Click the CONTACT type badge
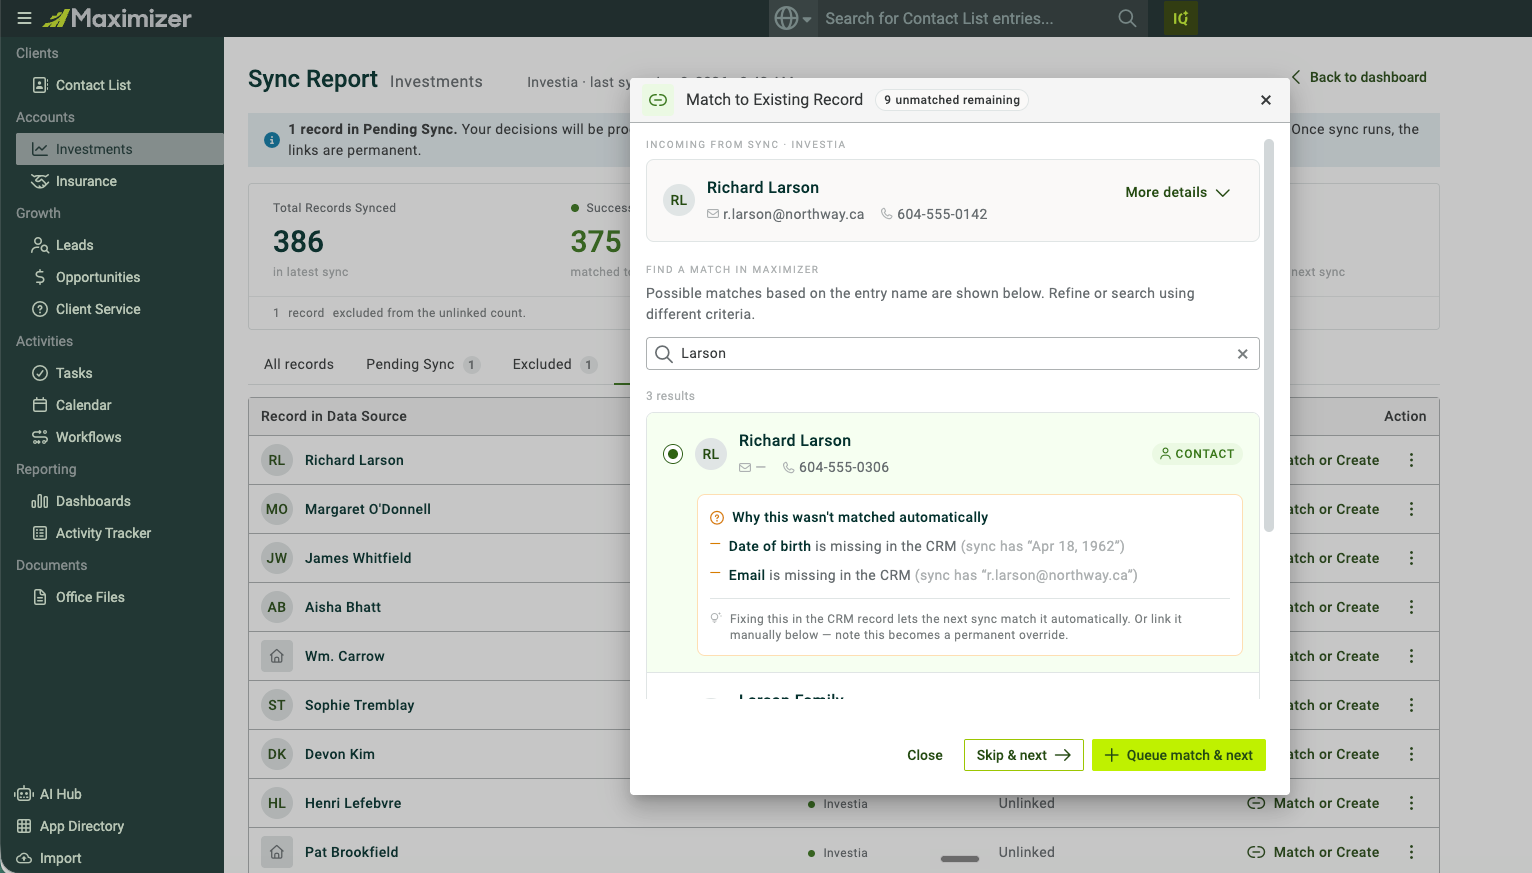This screenshot has height=873, width=1532. (1197, 454)
